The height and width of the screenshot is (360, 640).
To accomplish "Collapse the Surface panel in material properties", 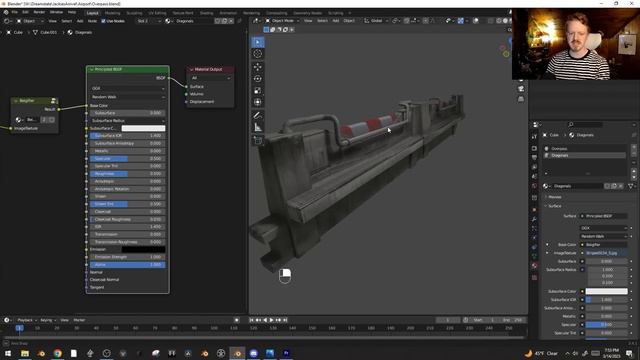I will pyautogui.click(x=554, y=206).
